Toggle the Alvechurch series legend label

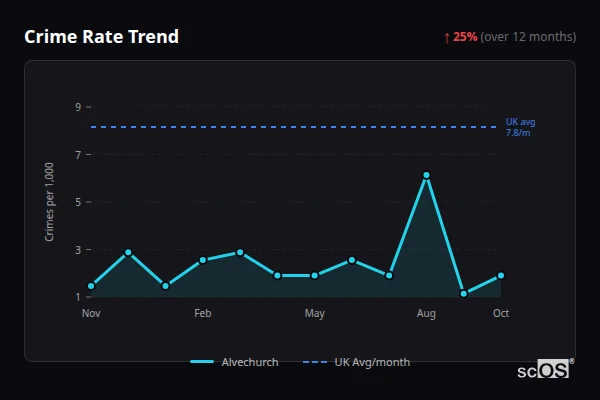250,362
